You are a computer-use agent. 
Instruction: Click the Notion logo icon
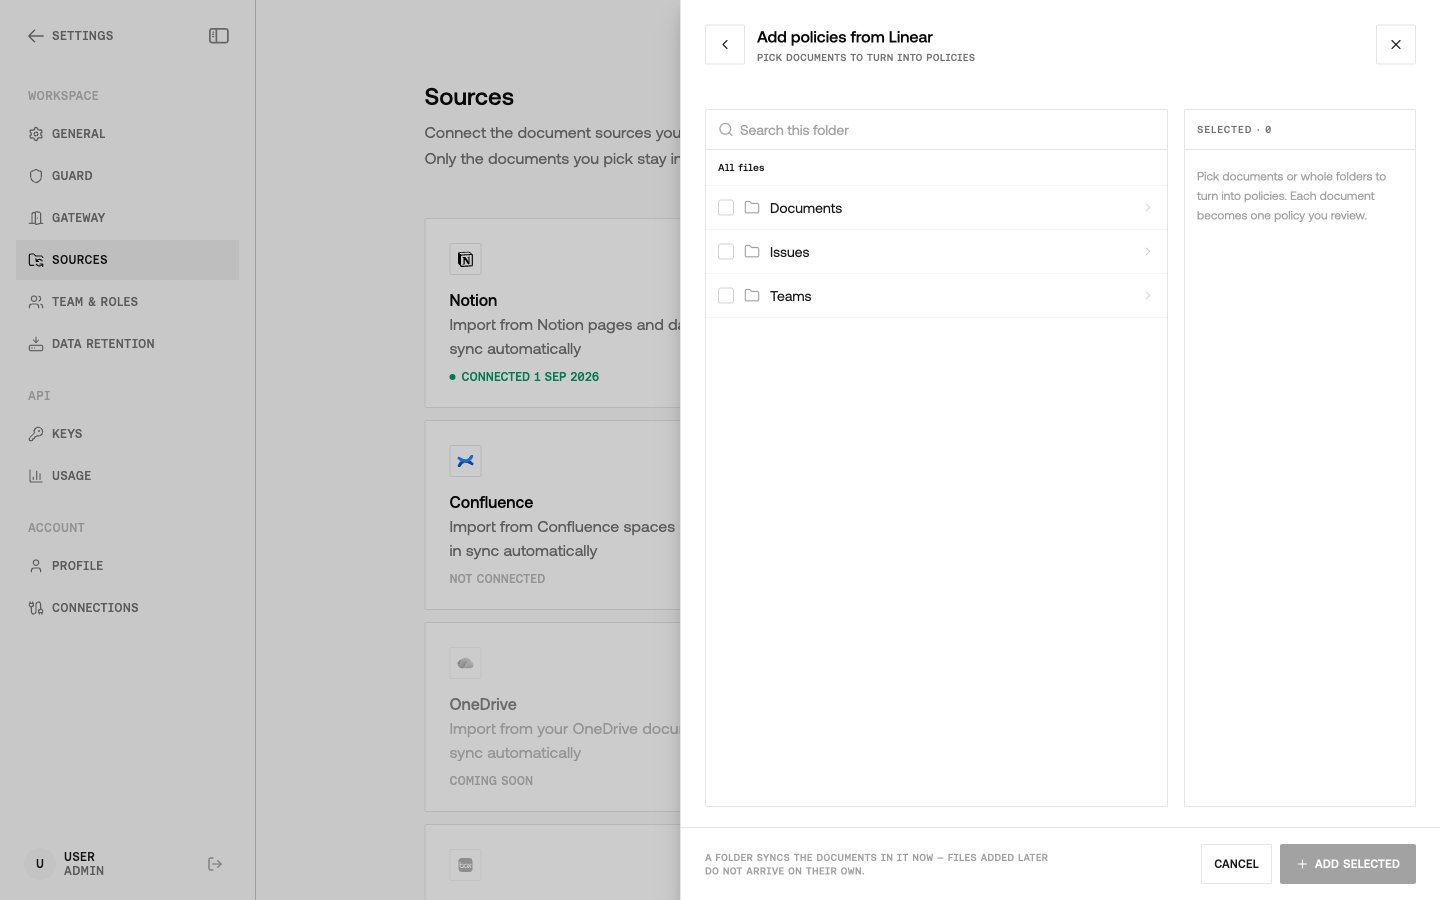(x=465, y=260)
